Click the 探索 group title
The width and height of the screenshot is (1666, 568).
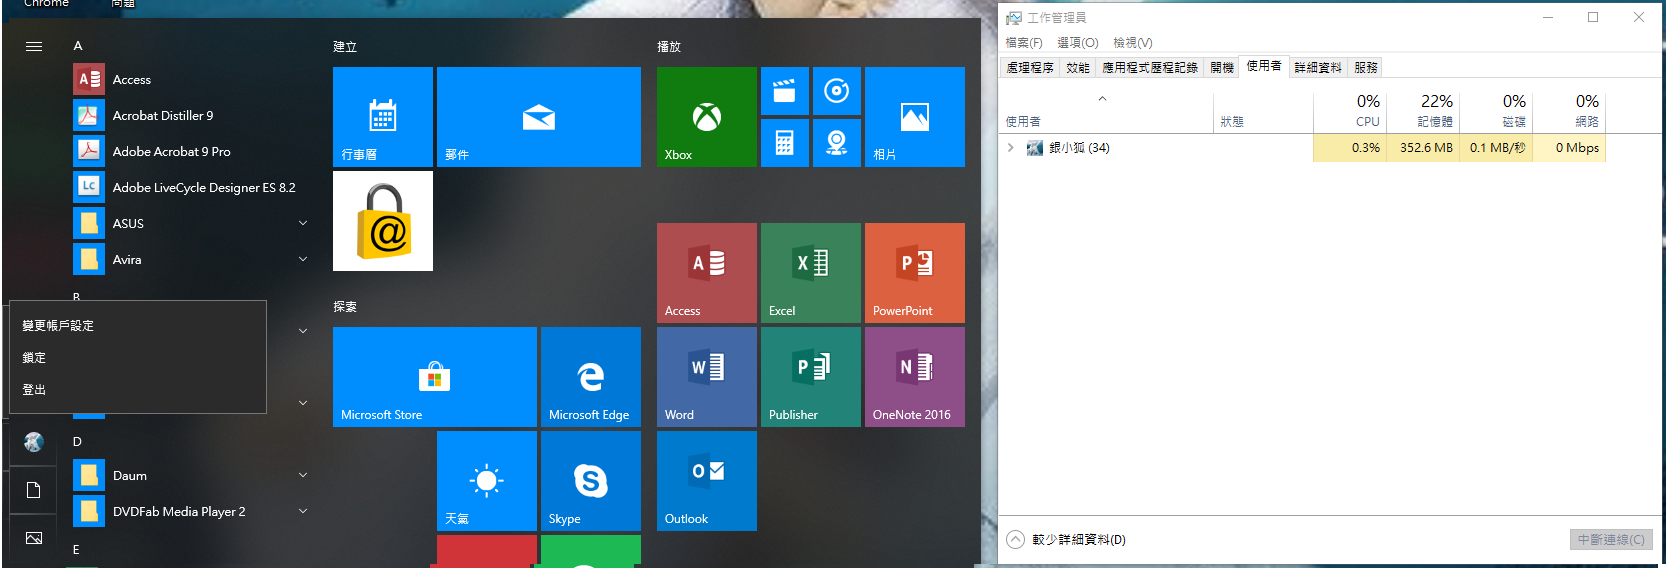point(345,307)
